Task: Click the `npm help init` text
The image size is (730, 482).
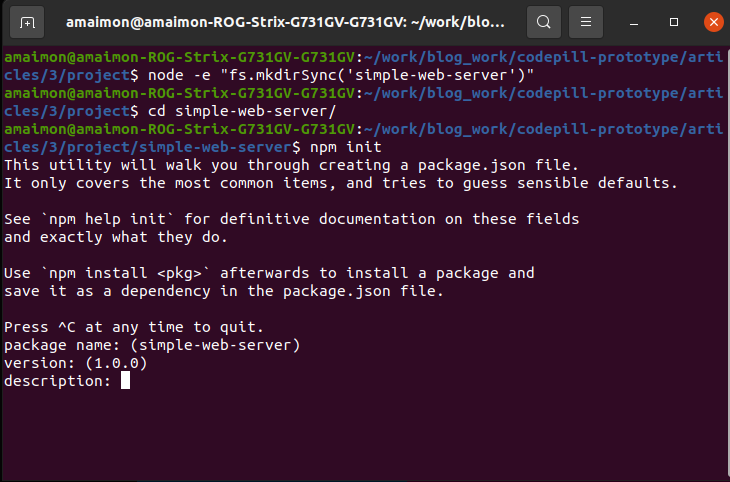Action: (x=105, y=219)
